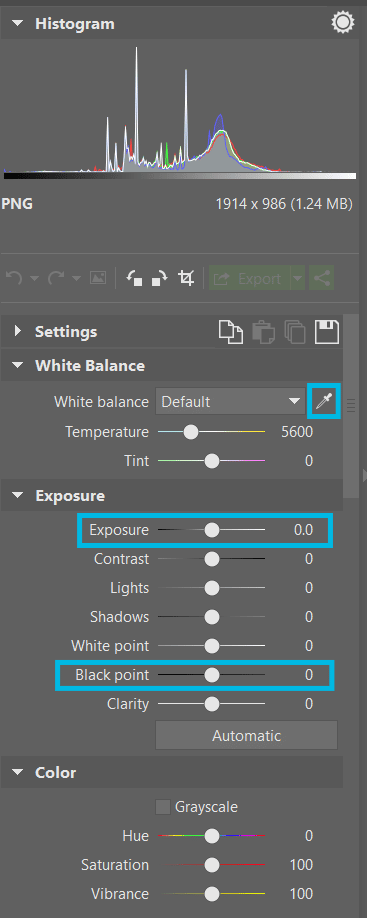Rotate image right icon
The width and height of the screenshot is (367, 918).
[x=160, y=278]
